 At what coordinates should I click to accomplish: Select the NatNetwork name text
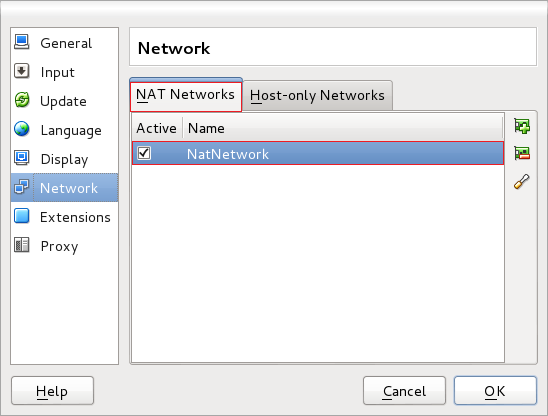point(228,154)
